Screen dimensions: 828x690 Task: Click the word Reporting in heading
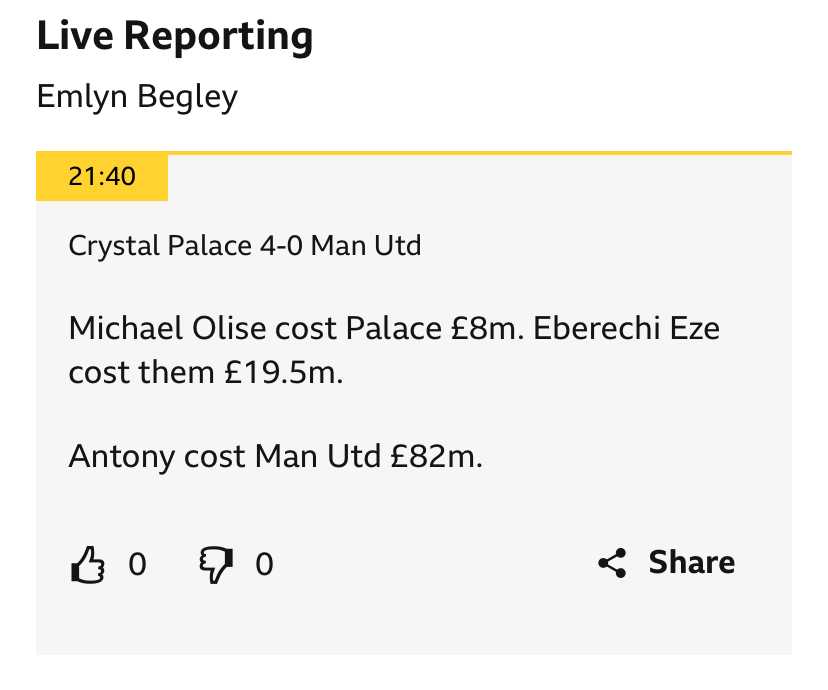pos(219,37)
